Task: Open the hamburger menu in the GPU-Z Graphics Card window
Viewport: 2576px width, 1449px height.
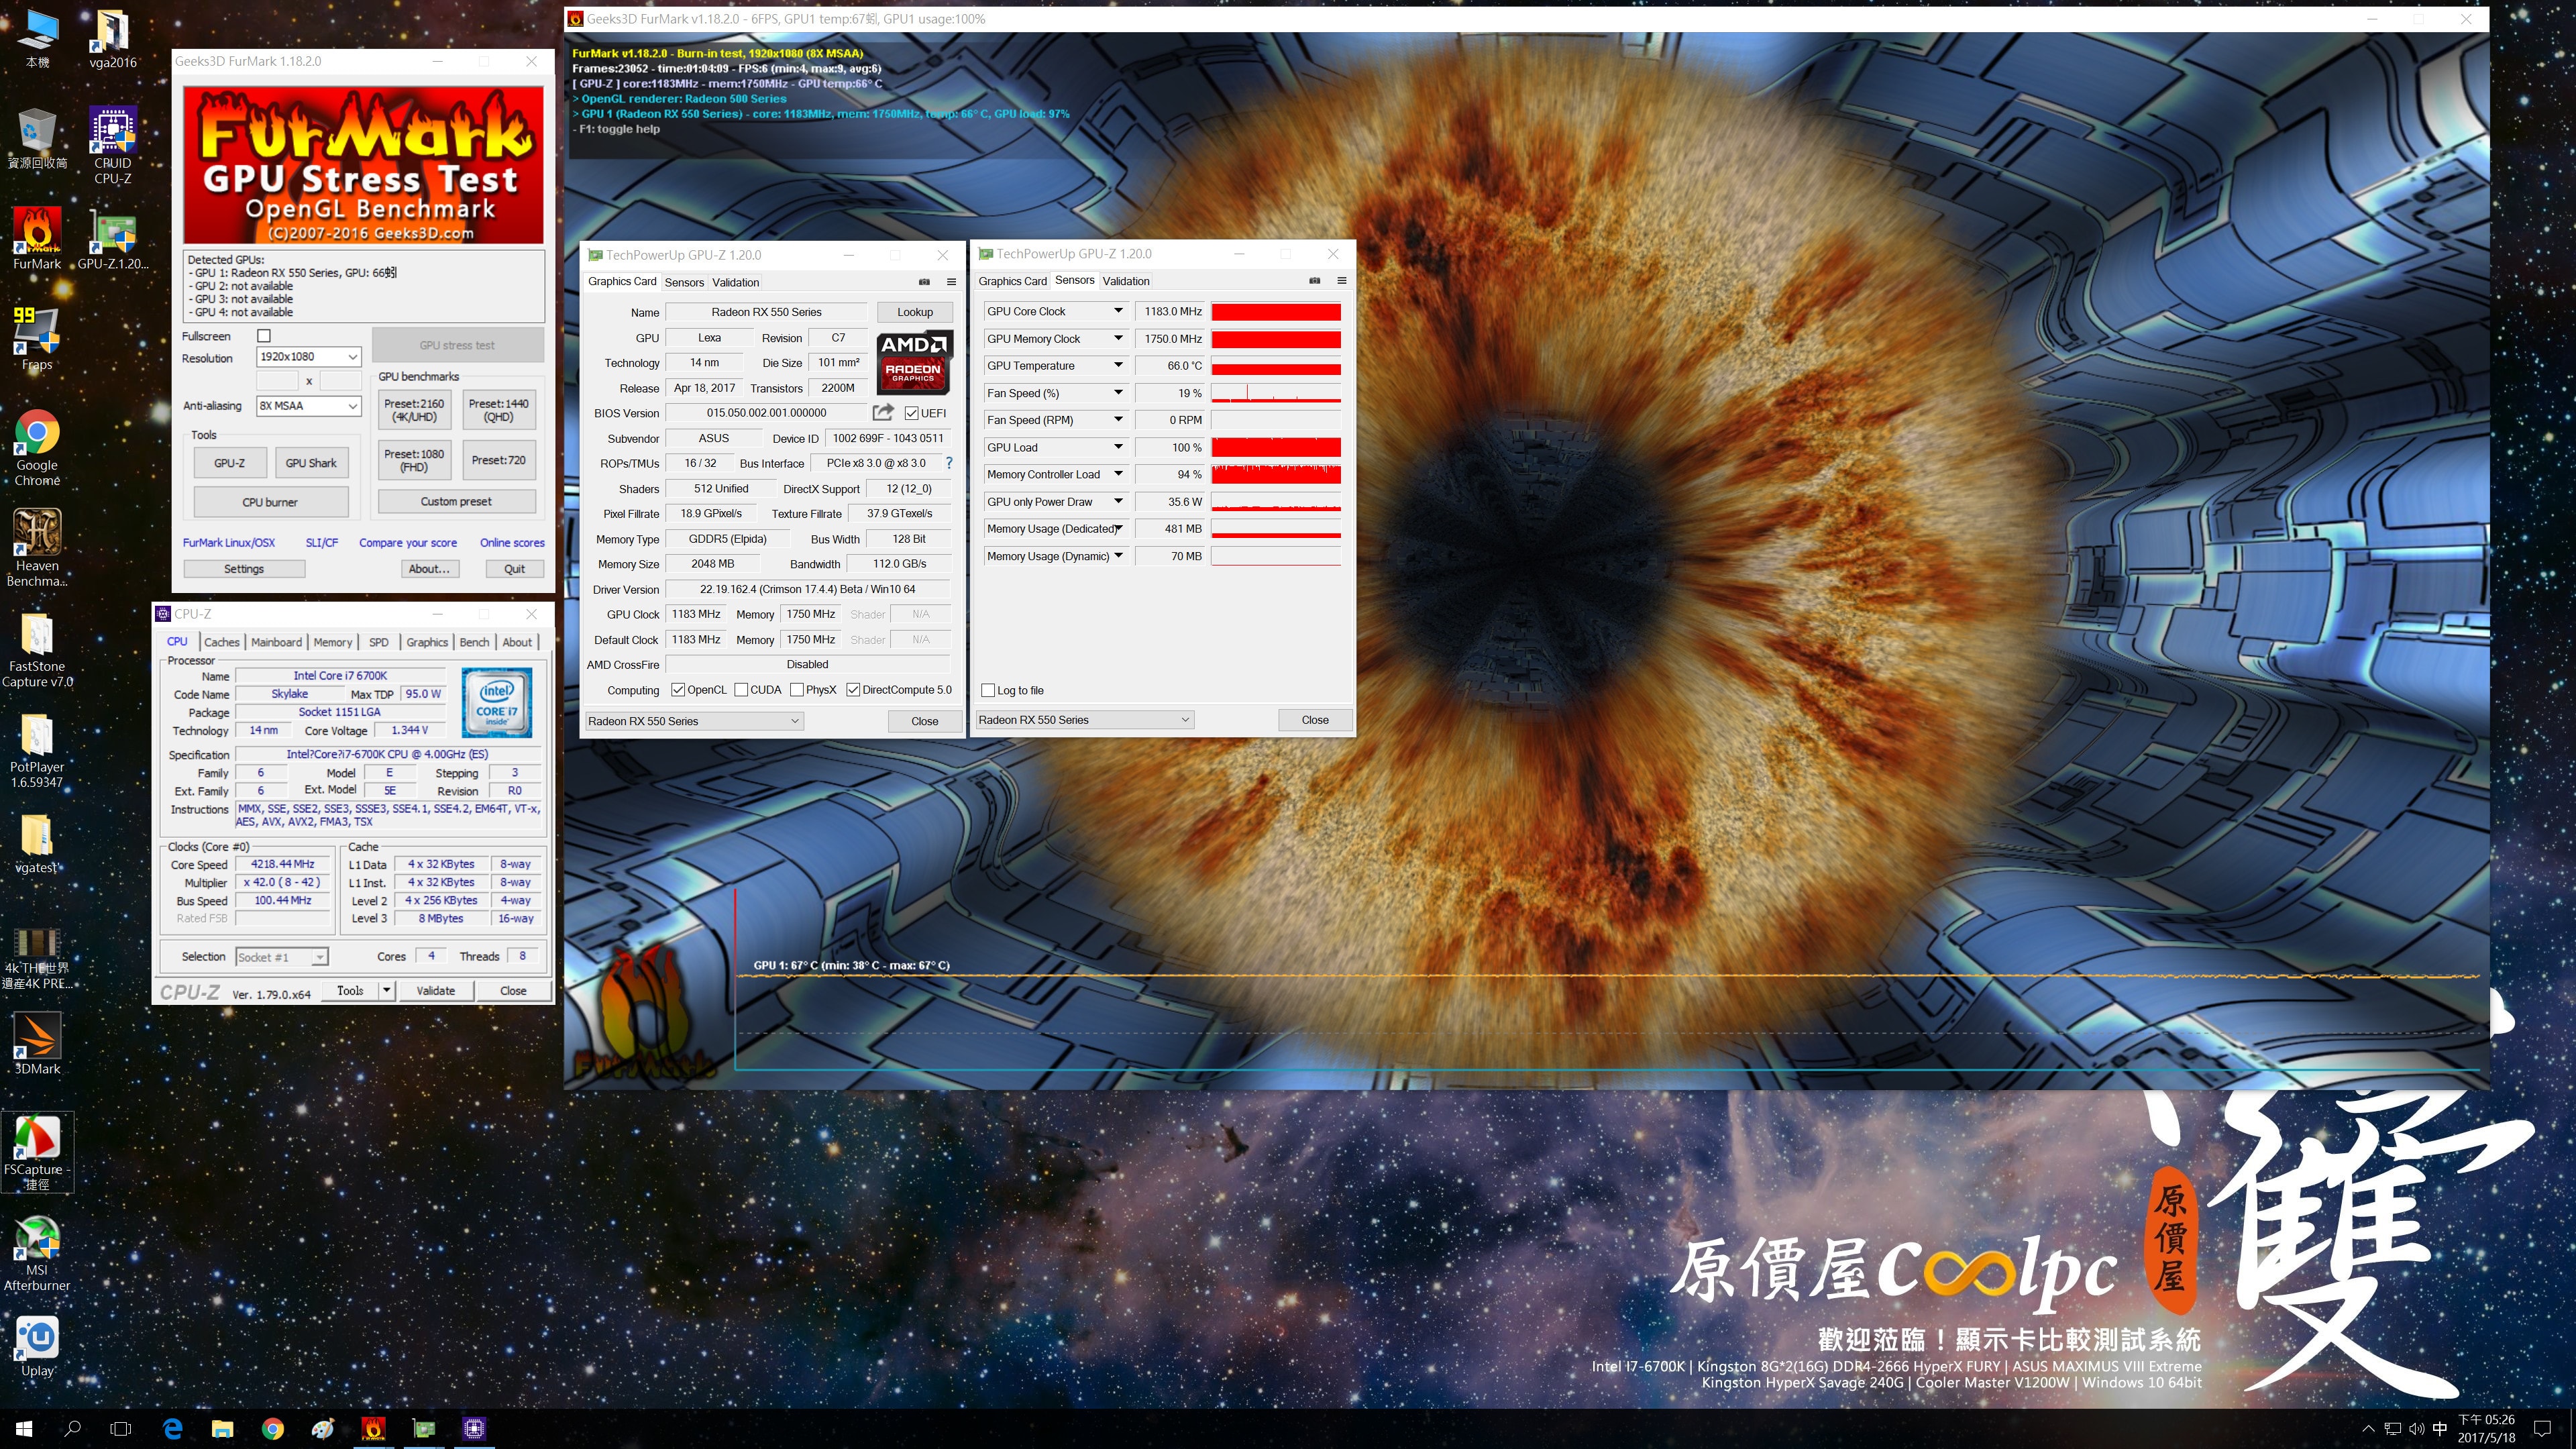Action: tap(951, 282)
